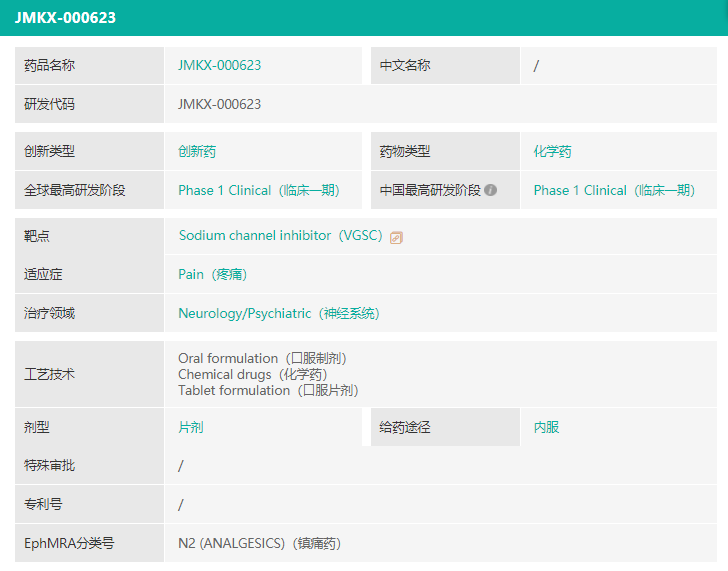This screenshot has width=728, height=571.
Task: Click the 研发代码 value JMKX-000623
Action: (219, 104)
